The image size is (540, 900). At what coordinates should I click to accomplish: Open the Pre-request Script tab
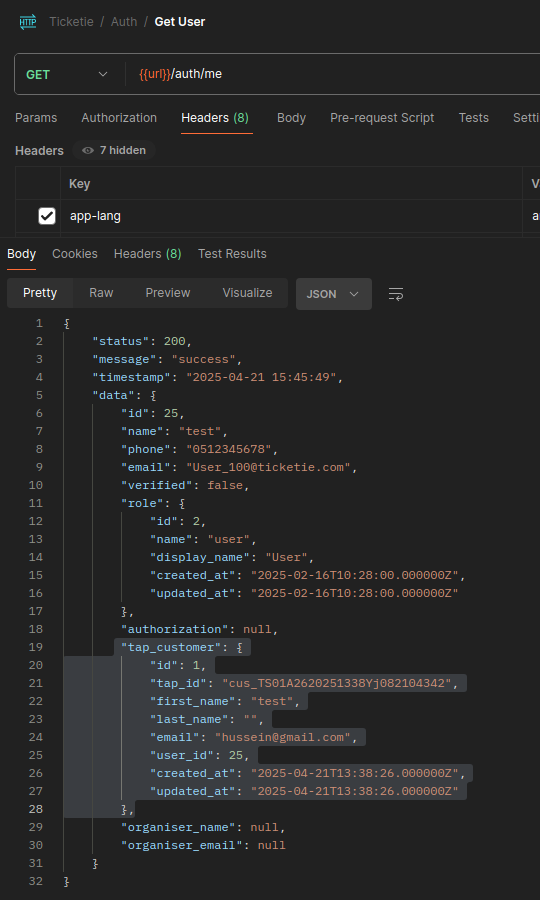[382, 118]
